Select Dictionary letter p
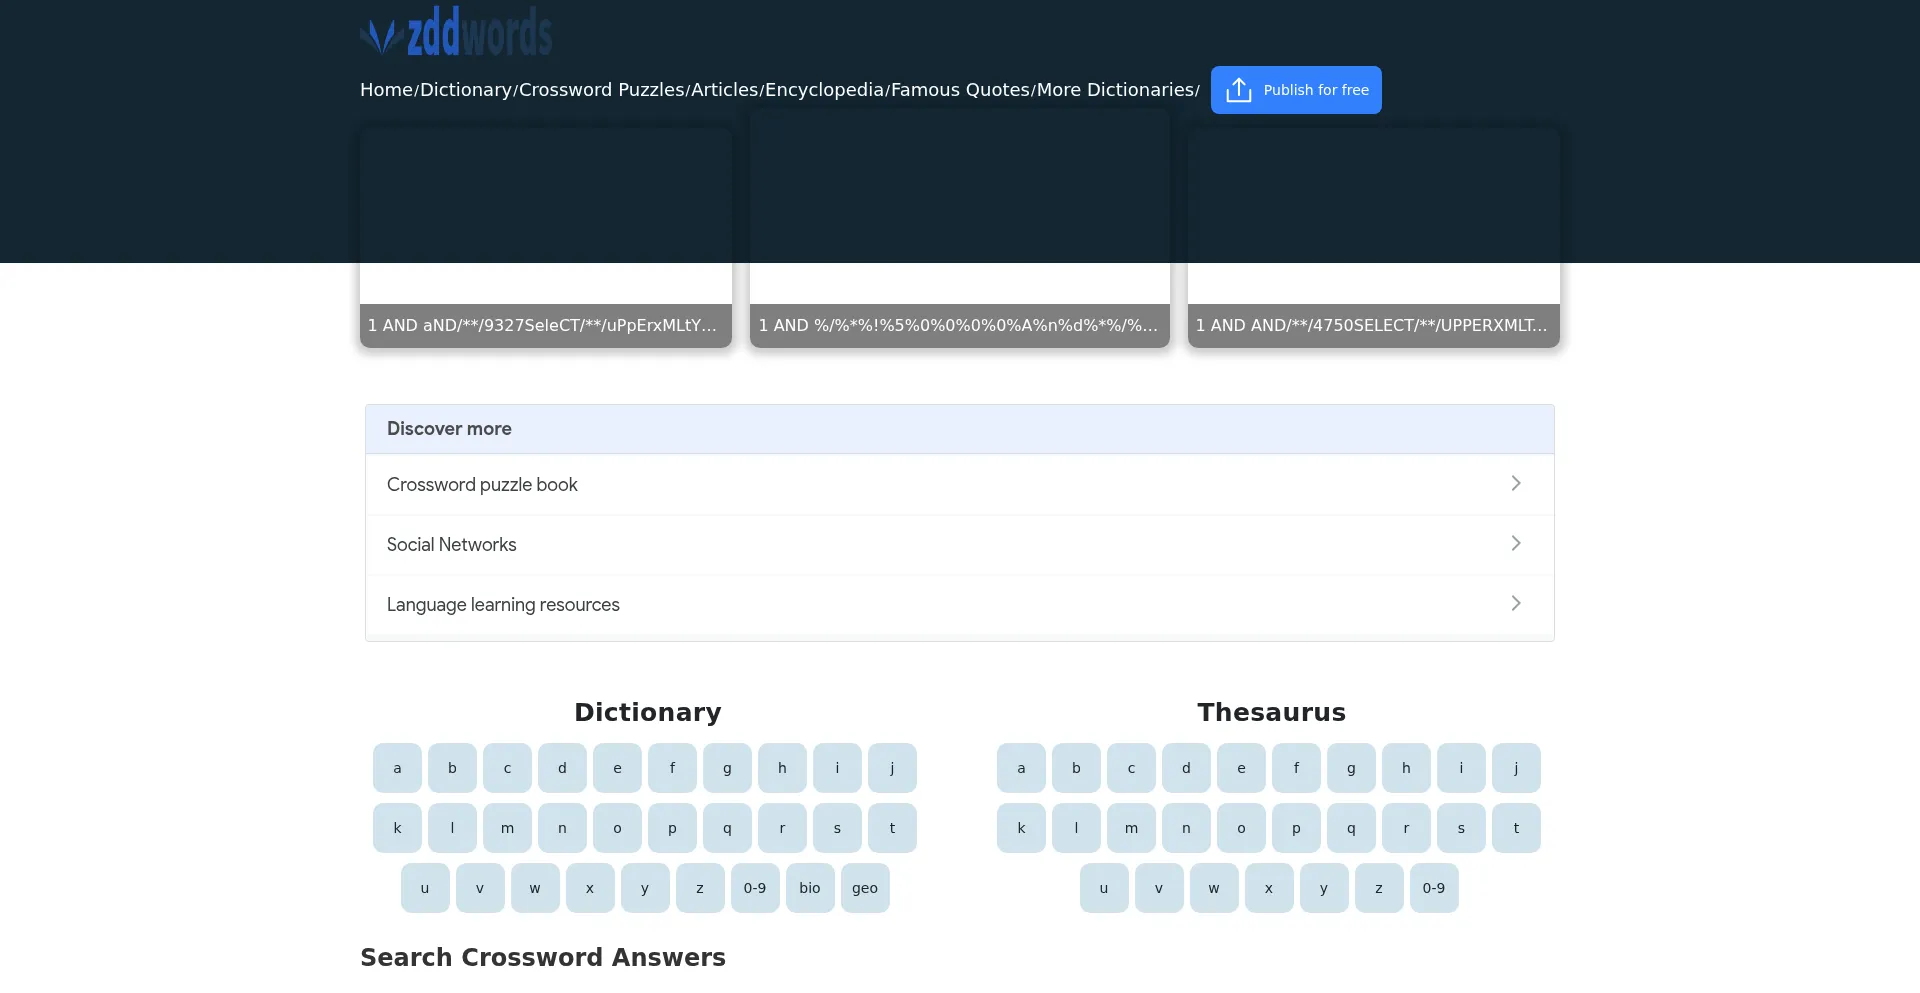The height and width of the screenshot is (993, 1920). (672, 828)
